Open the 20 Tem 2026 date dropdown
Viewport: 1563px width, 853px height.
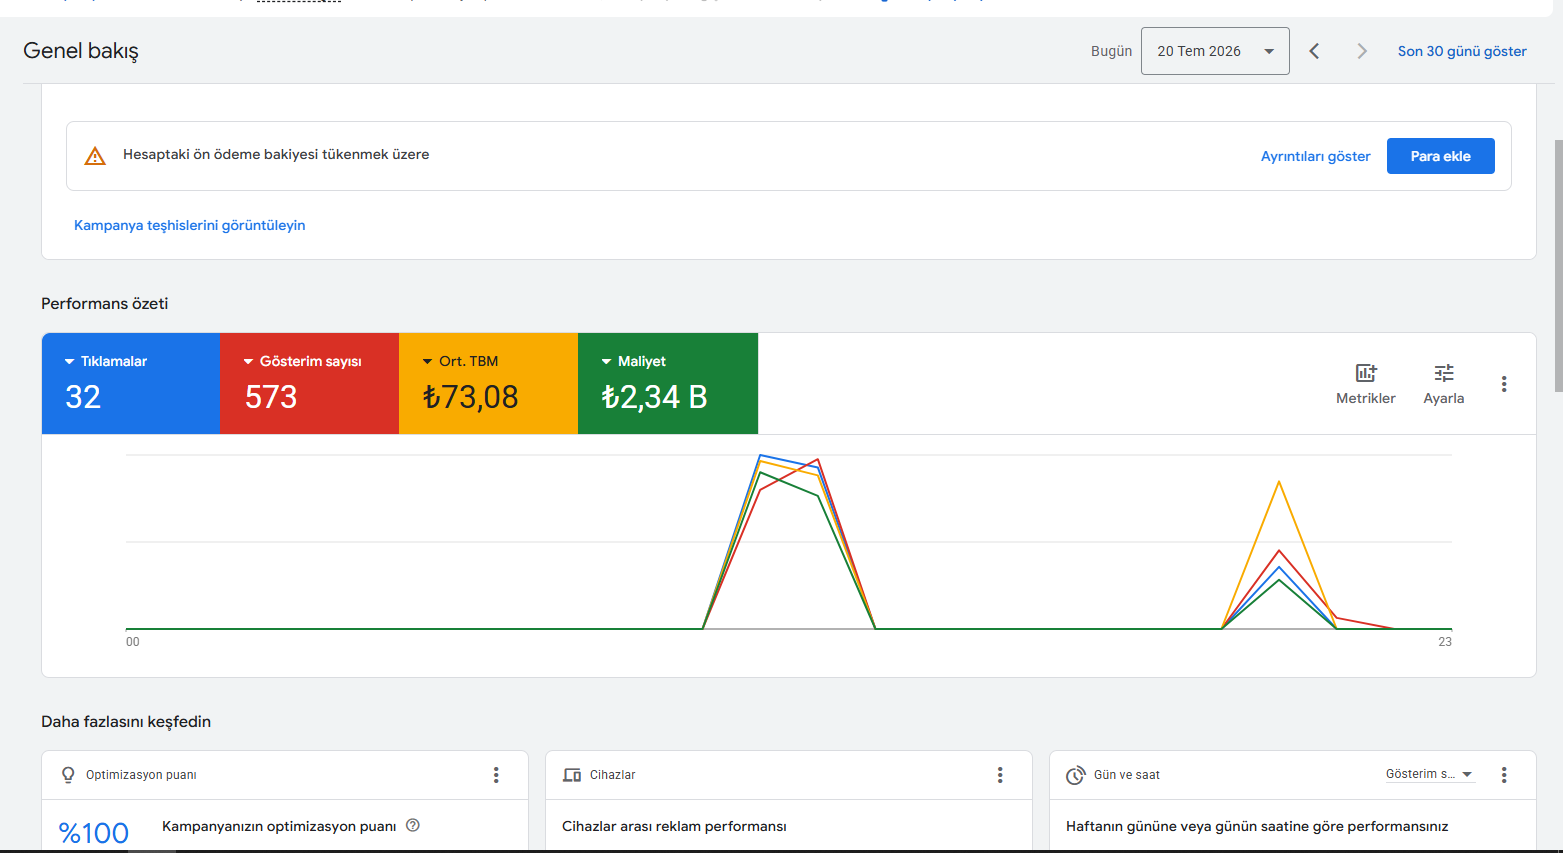[x=1215, y=51]
